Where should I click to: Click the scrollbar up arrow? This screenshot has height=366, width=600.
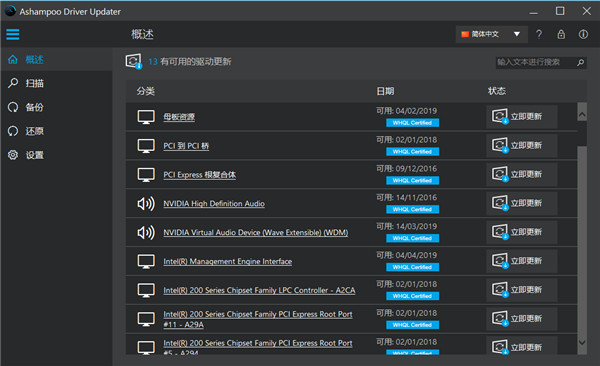(582, 114)
